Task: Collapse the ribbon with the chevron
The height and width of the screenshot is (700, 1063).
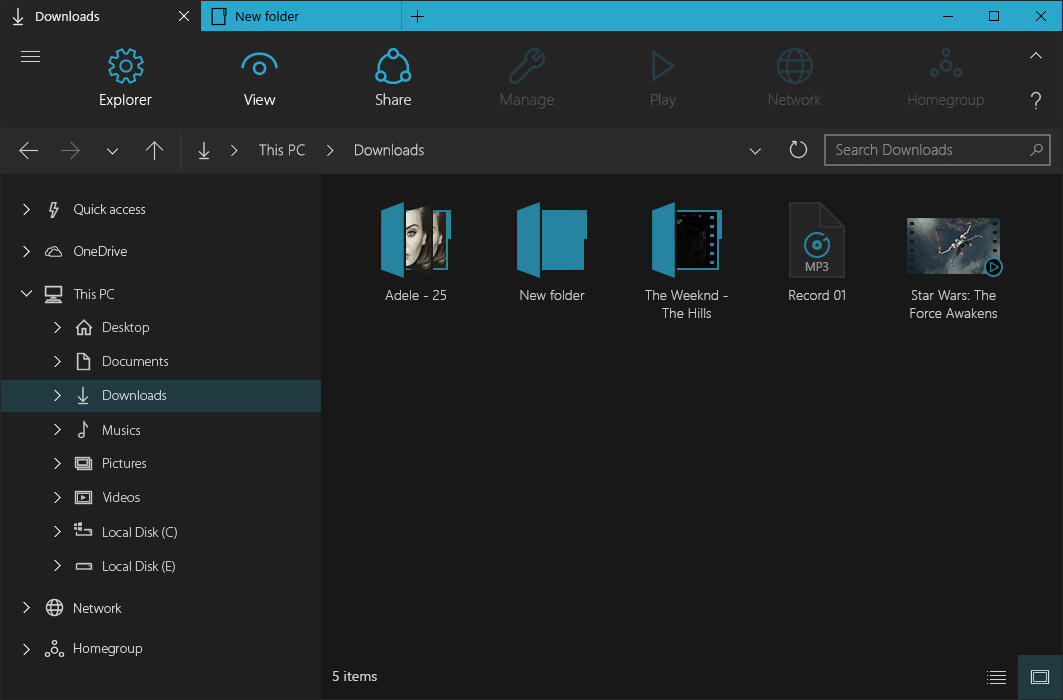Action: [1036, 55]
